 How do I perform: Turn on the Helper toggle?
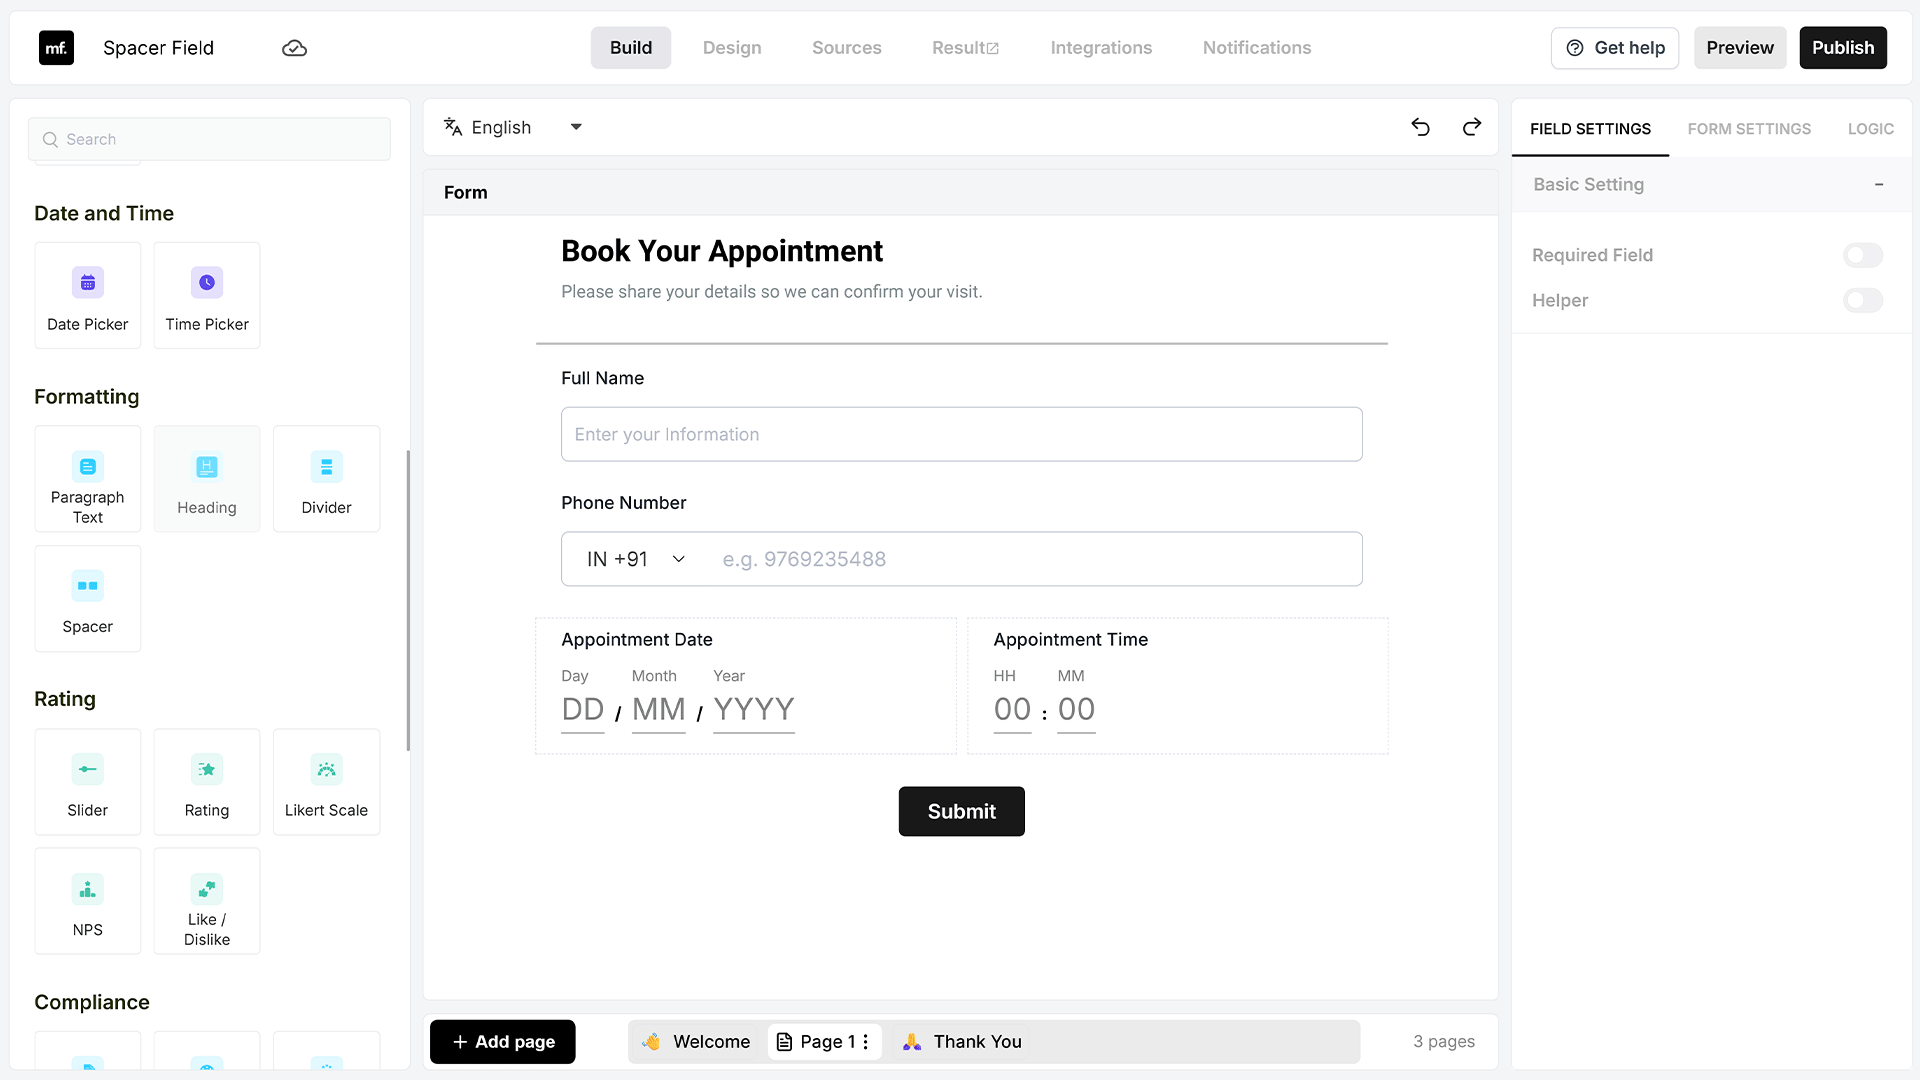pos(1863,300)
